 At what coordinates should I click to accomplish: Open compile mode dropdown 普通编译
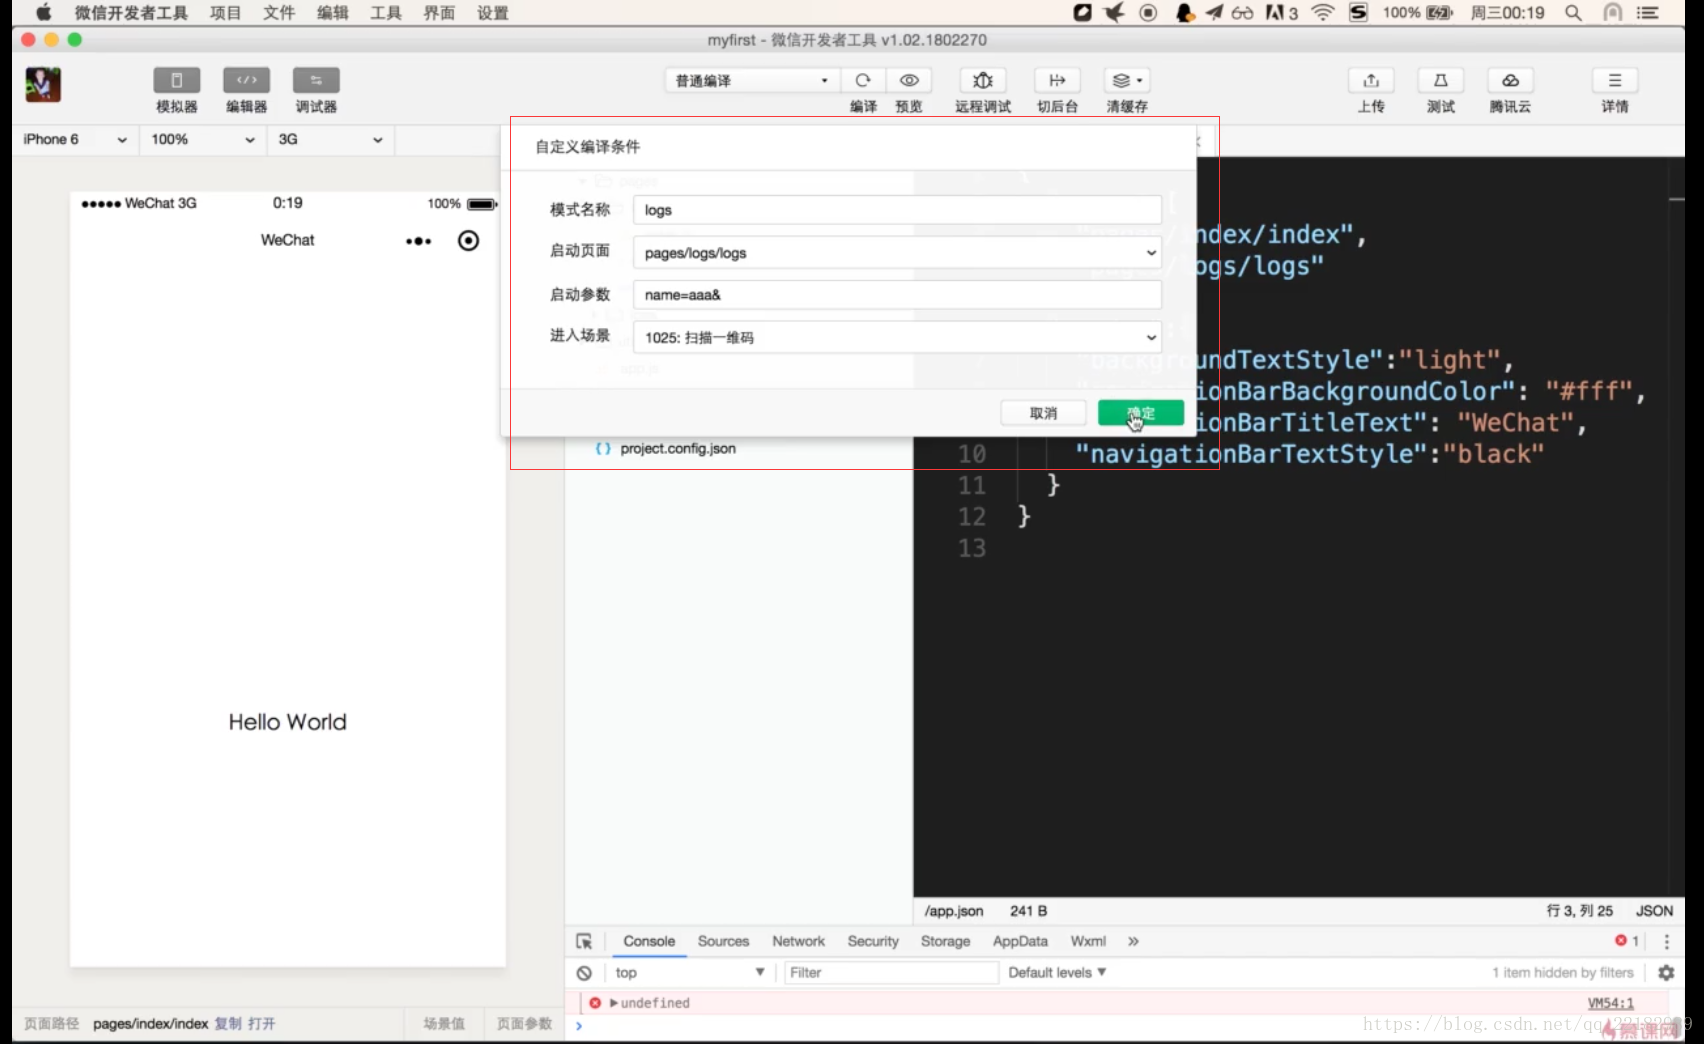[x=751, y=80]
